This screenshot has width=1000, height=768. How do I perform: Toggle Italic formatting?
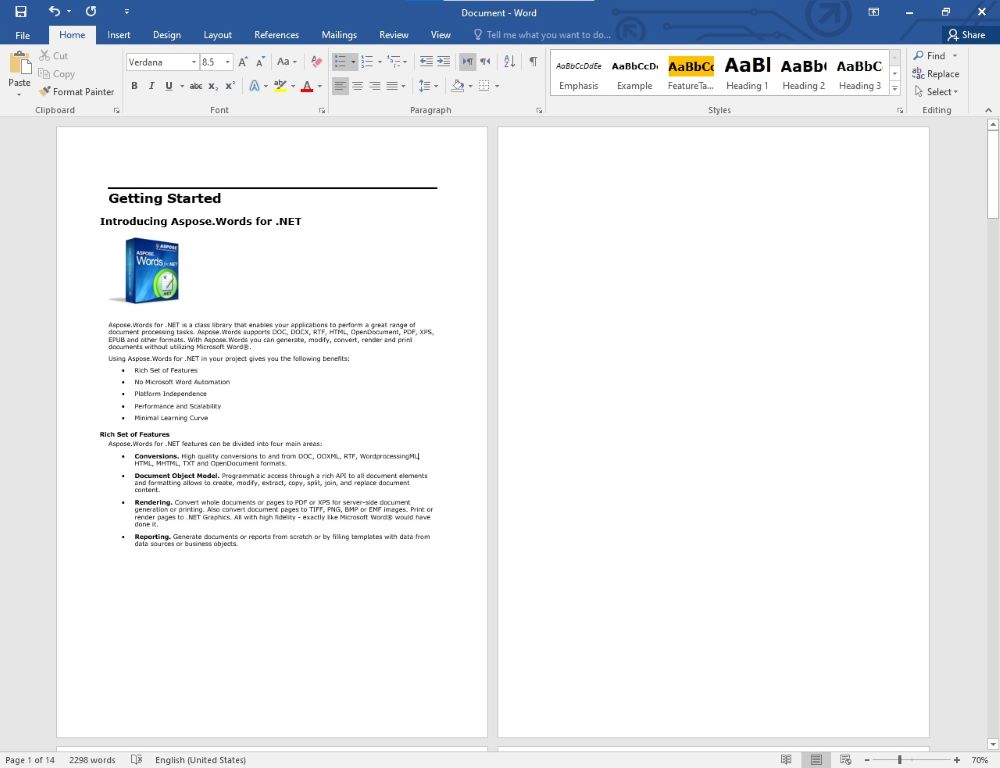pyautogui.click(x=151, y=86)
